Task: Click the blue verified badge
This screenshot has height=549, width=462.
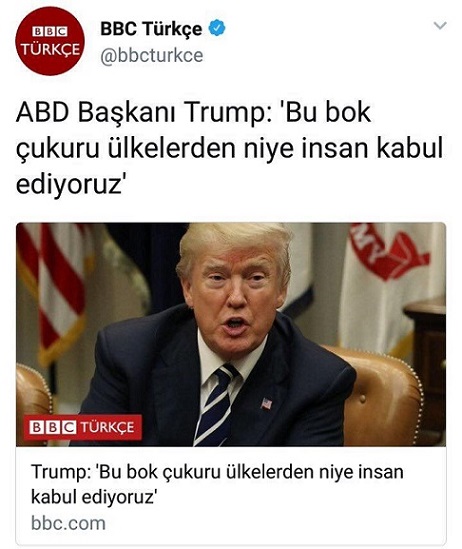Action: 217,28
